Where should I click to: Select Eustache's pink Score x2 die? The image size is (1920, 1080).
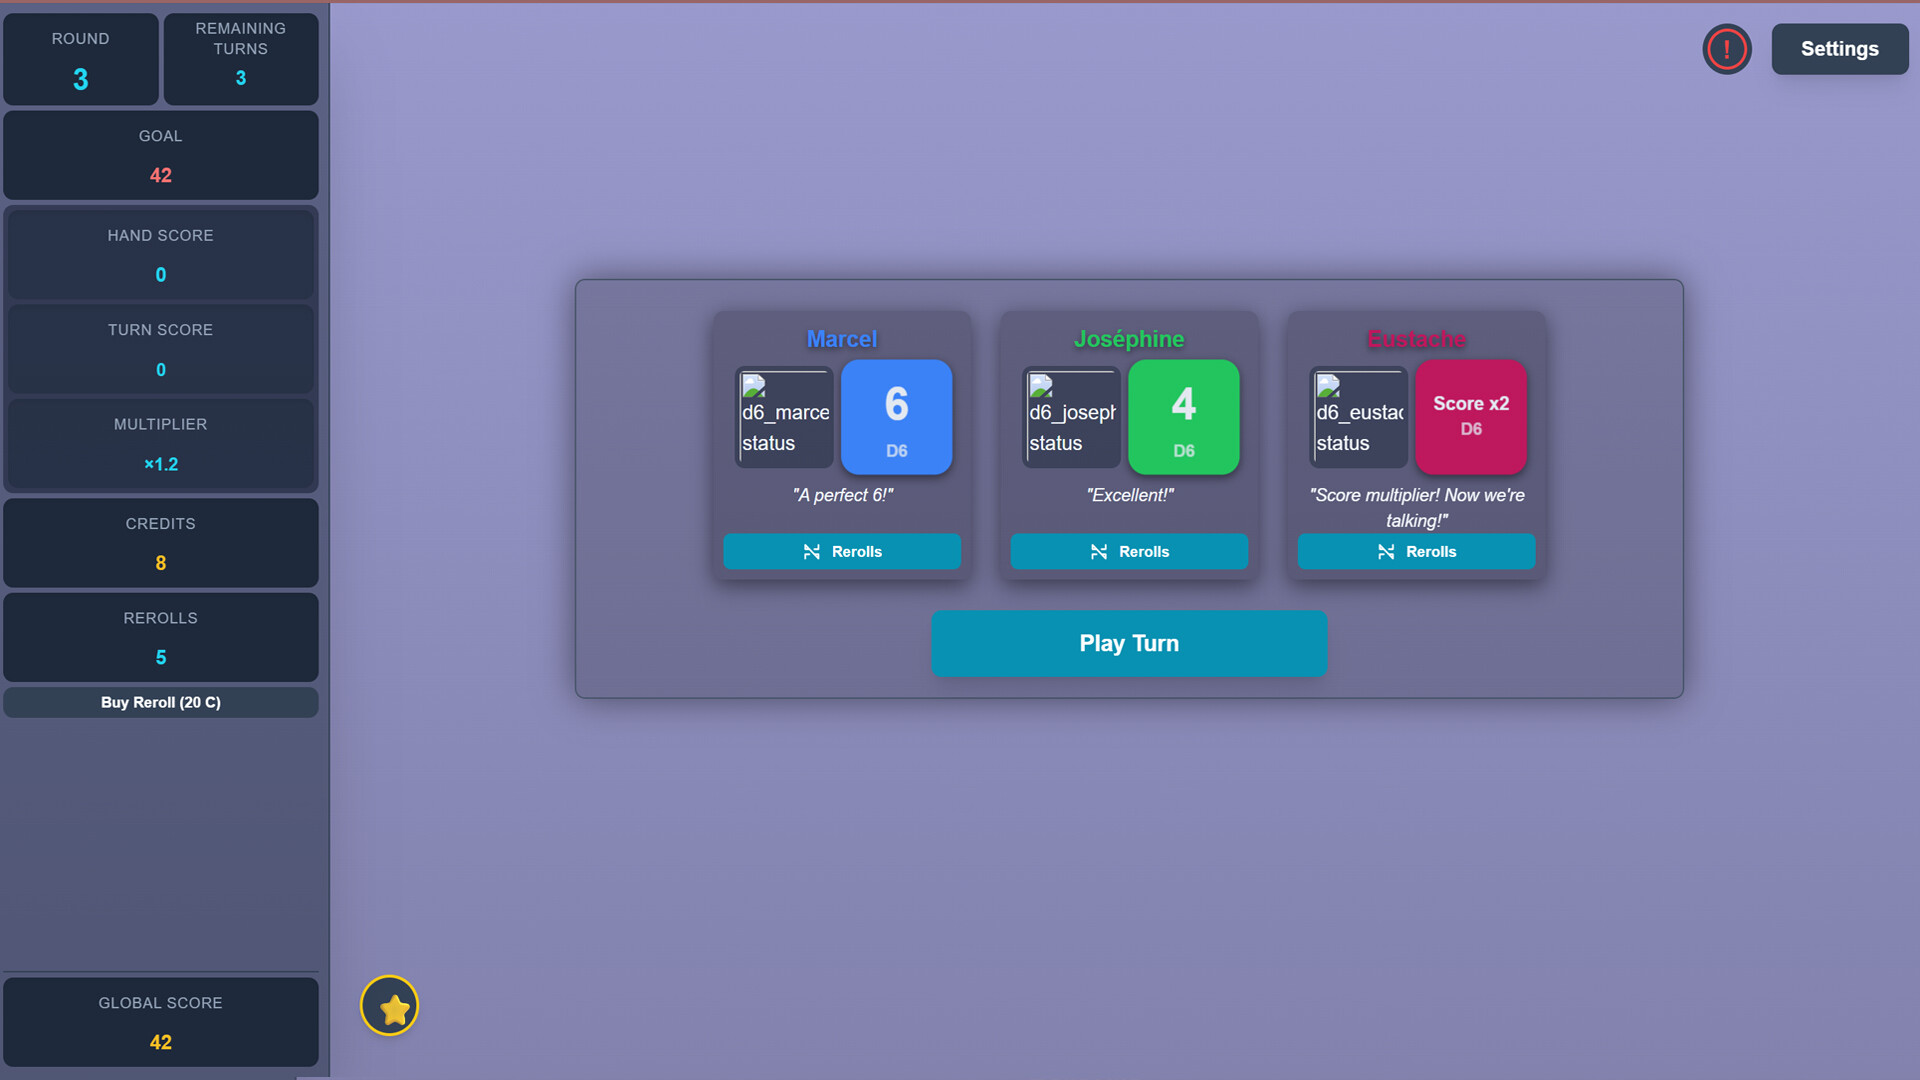[1470, 417]
